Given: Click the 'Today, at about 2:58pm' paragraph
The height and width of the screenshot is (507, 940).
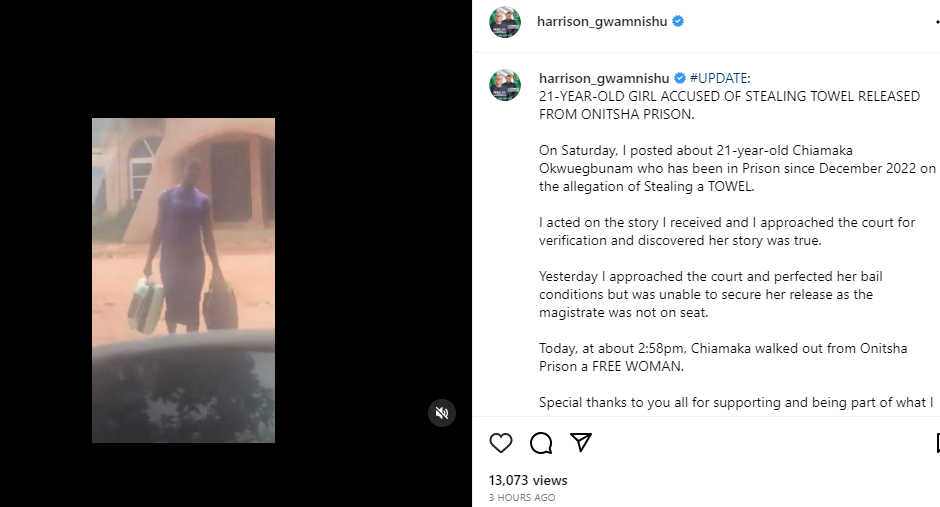Looking at the screenshot, I should (x=723, y=357).
